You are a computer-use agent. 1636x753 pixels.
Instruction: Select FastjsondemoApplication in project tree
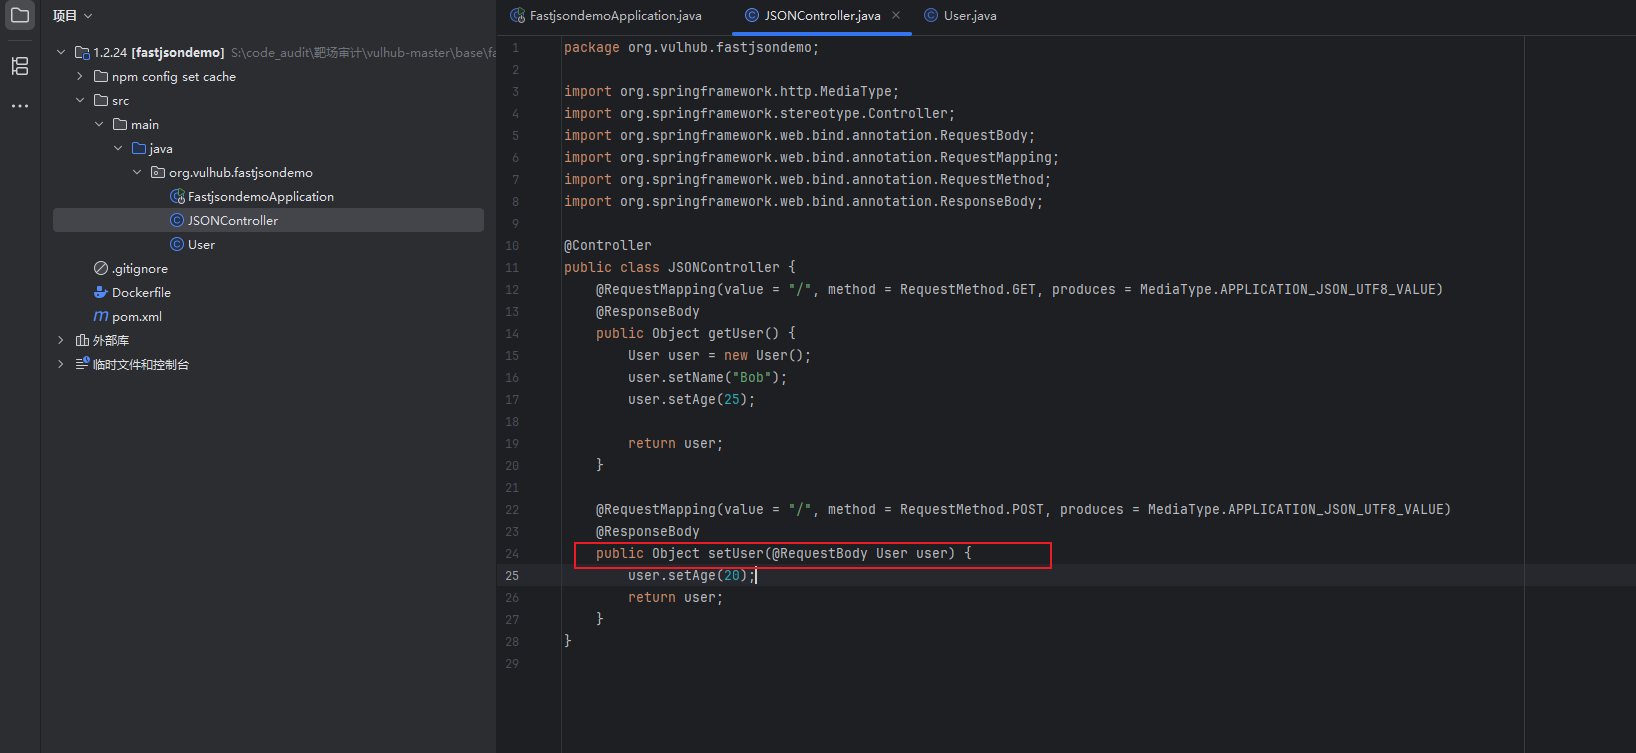pyautogui.click(x=261, y=196)
